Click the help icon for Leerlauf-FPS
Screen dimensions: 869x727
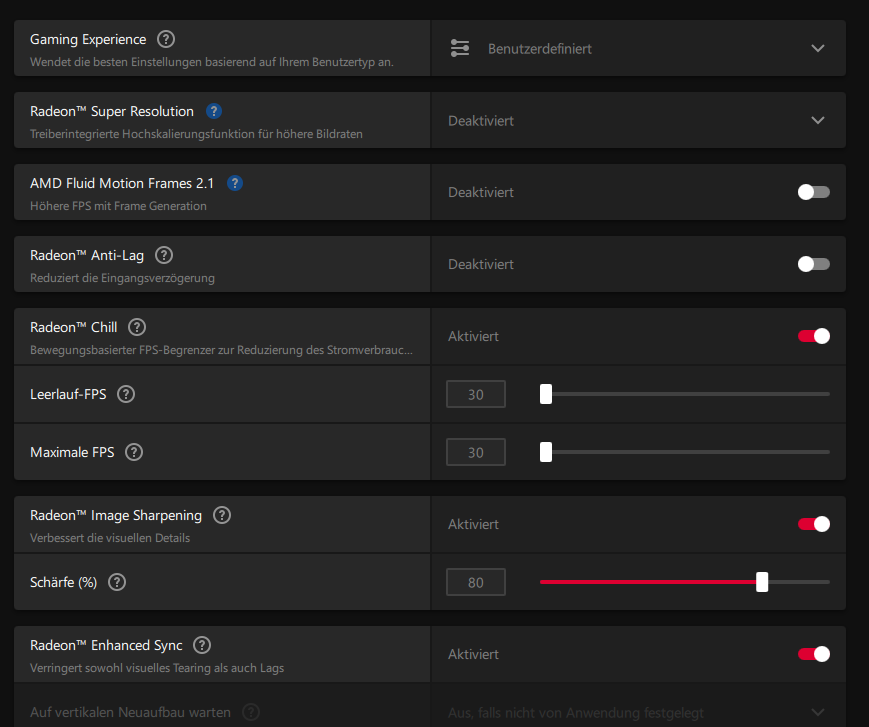point(126,394)
